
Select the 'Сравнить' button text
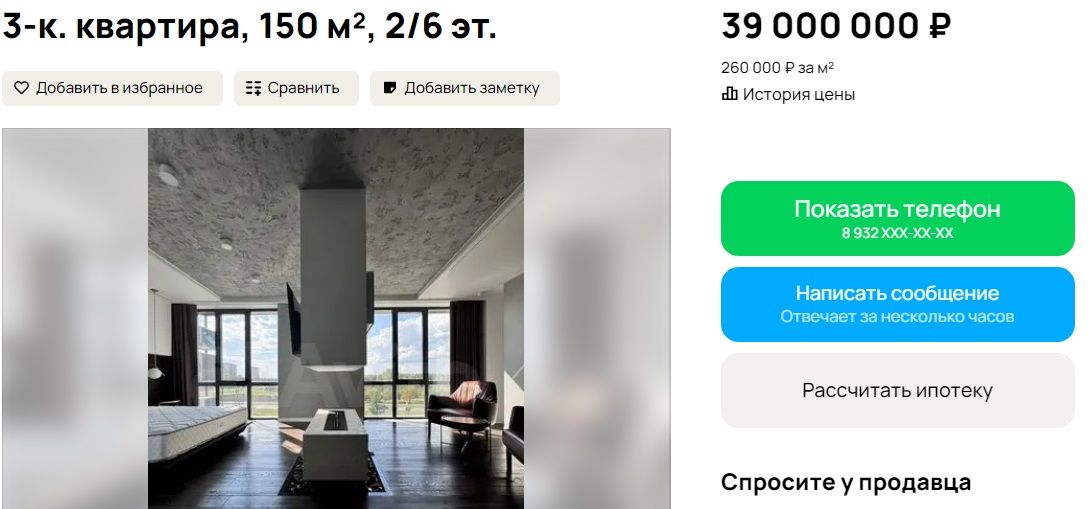[x=303, y=88]
